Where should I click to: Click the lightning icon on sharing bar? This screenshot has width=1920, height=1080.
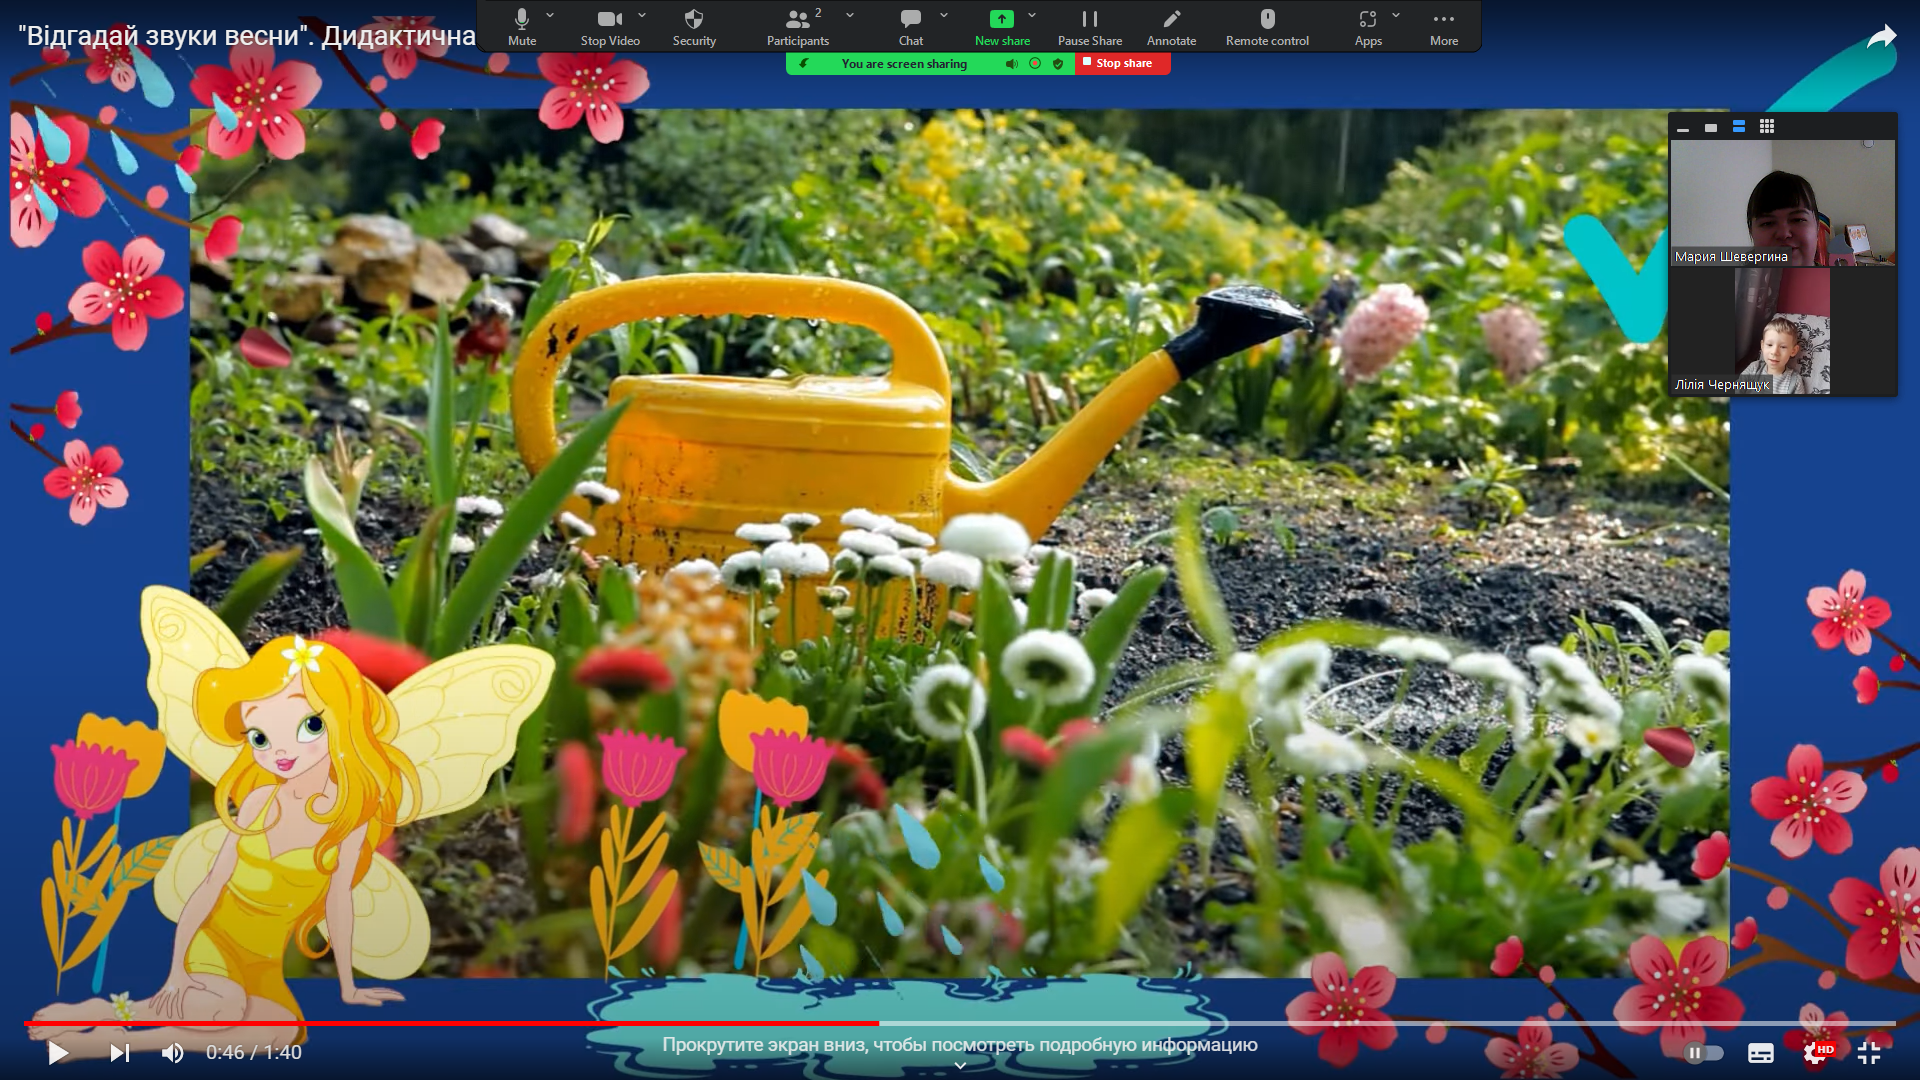804,64
